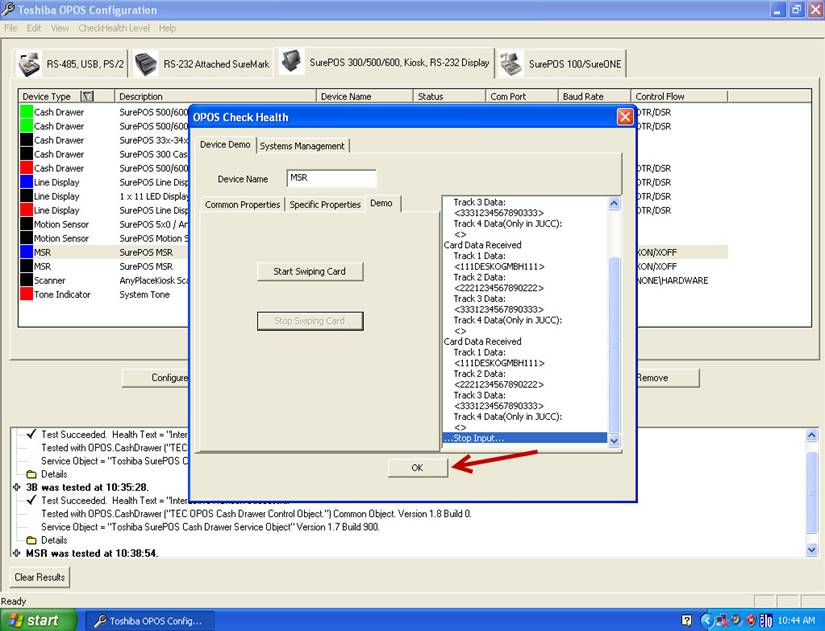Open the Windows Start menu
Viewport: 825px width, 631px height.
click(36, 620)
